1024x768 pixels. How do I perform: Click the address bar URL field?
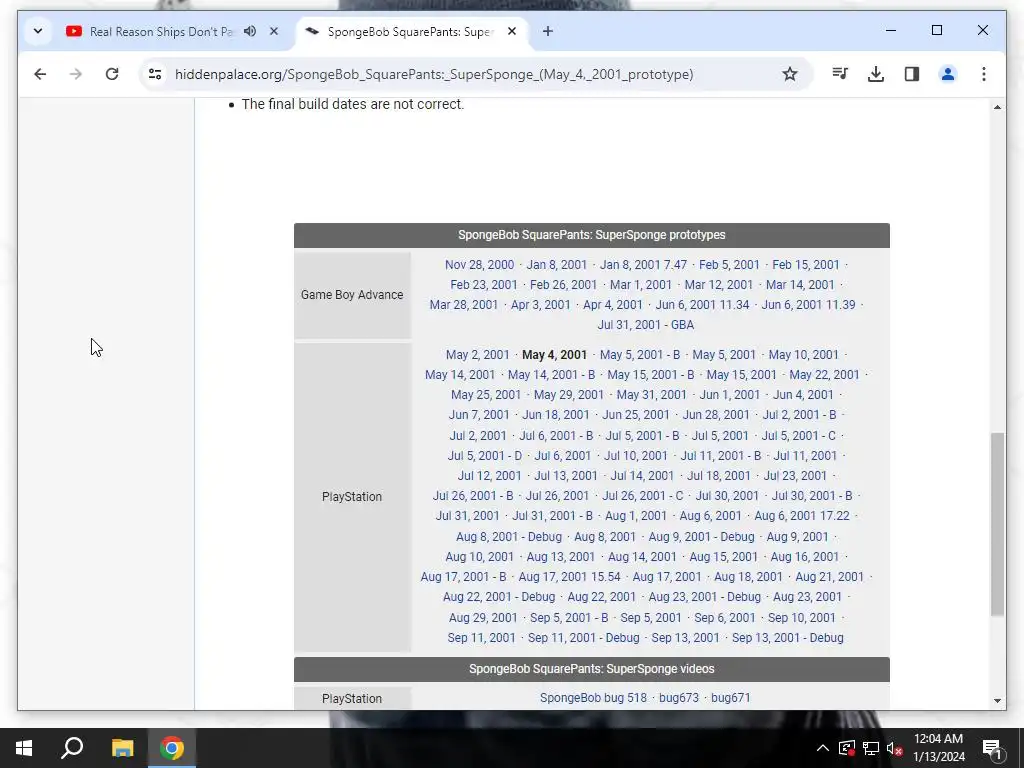tap(434, 74)
